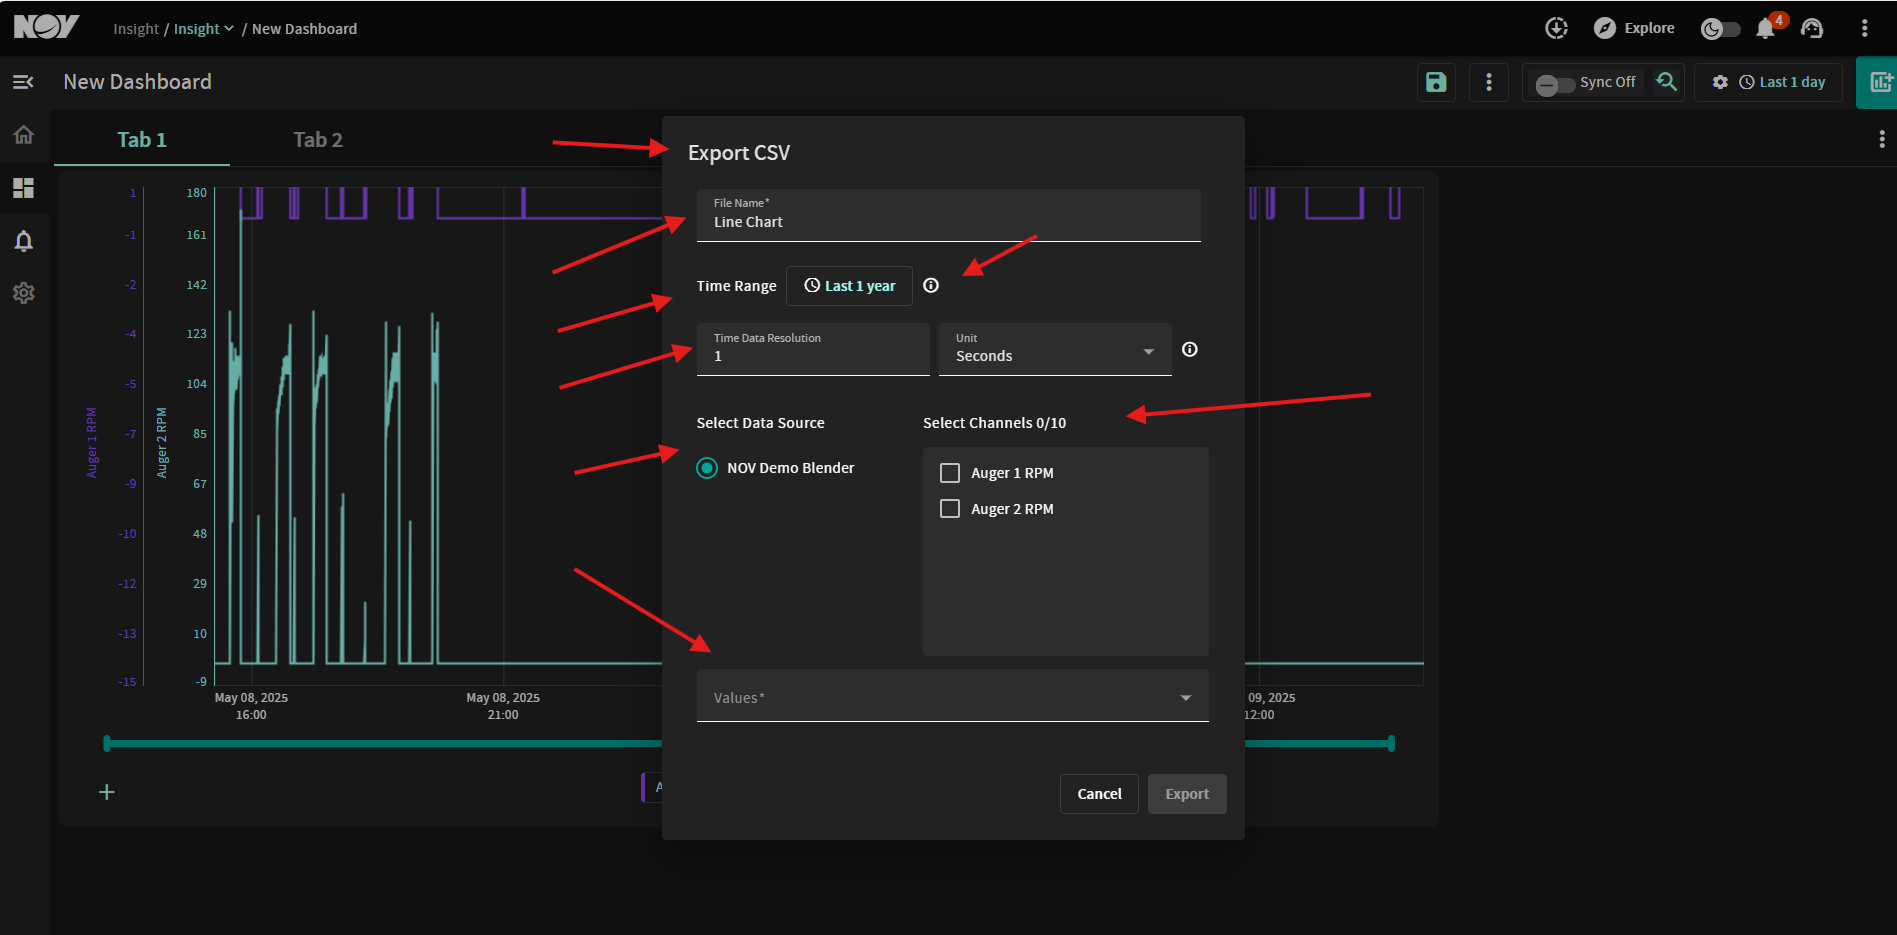The height and width of the screenshot is (935, 1897).
Task: Open the Last 1 year time range
Action: tap(849, 286)
